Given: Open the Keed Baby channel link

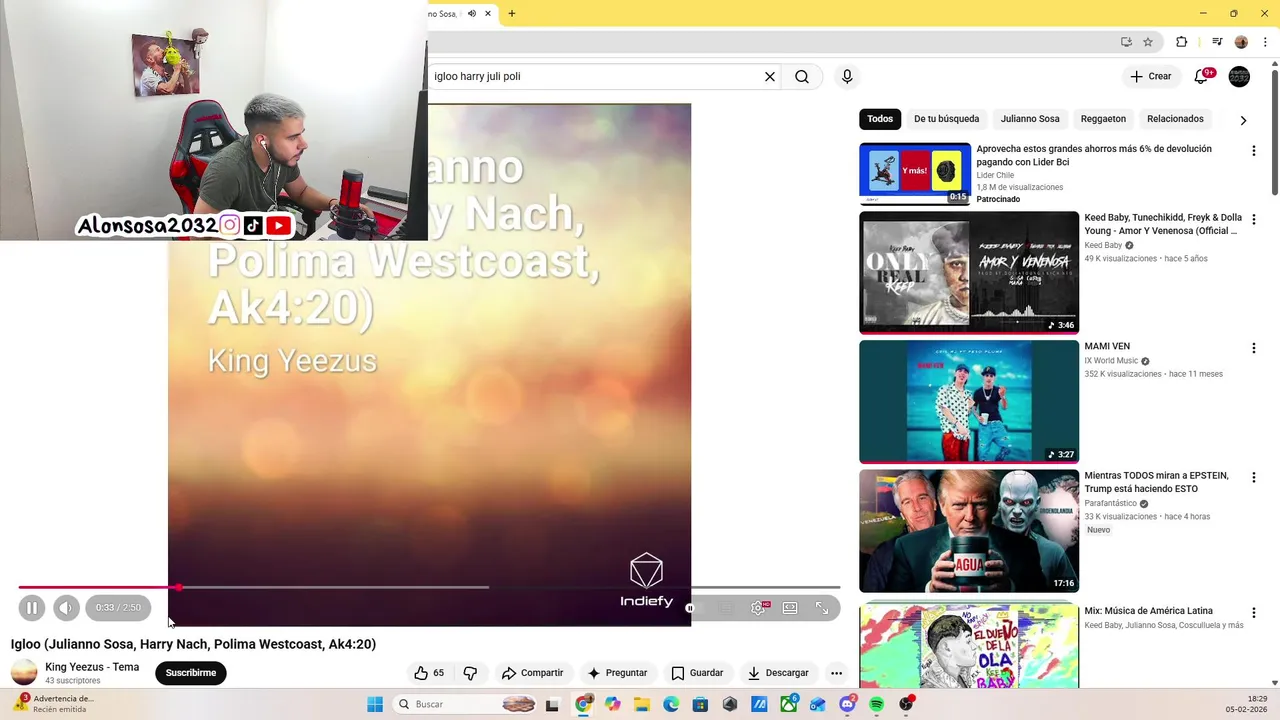Looking at the screenshot, I should click(x=1103, y=245).
